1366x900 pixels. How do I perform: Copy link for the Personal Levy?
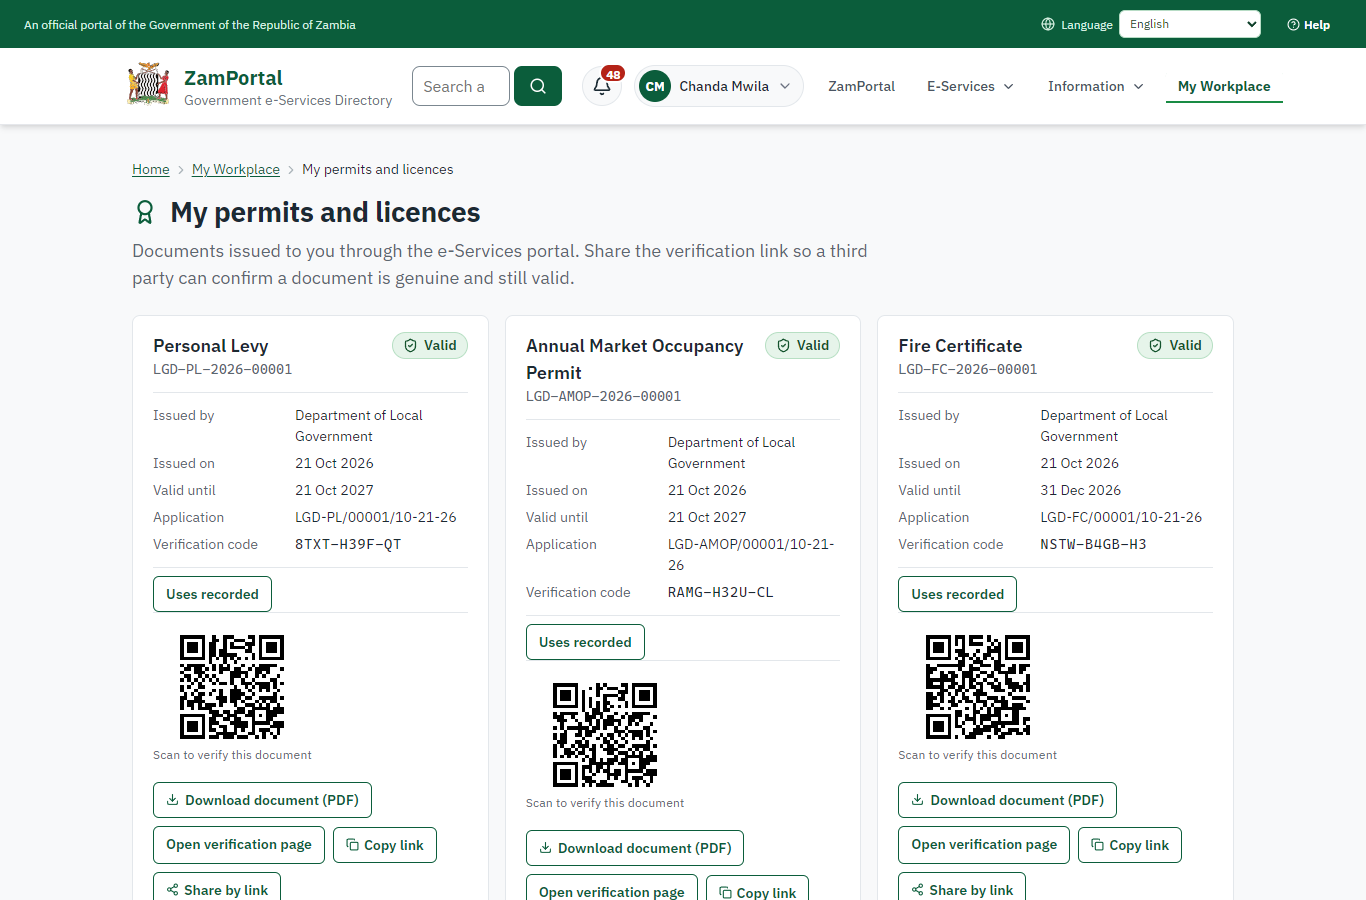tap(385, 845)
